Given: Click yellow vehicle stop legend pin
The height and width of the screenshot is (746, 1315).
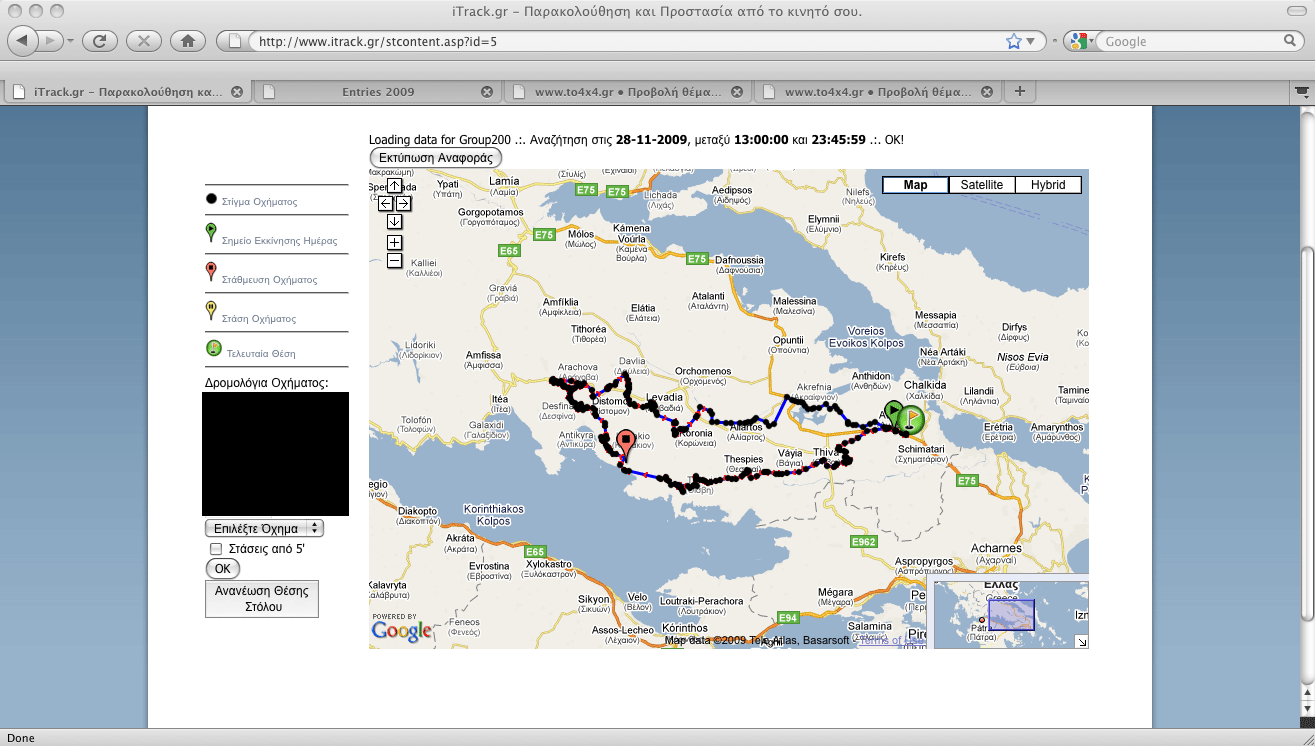Looking at the screenshot, I should pos(211,310).
